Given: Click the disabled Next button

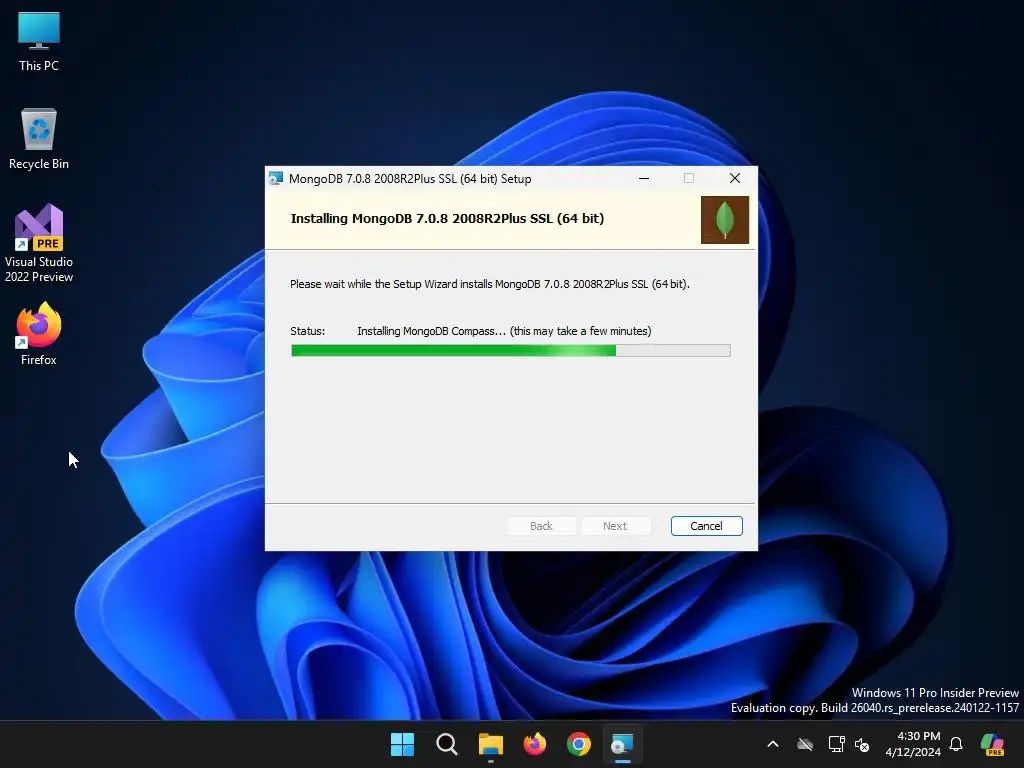Looking at the screenshot, I should tap(615, 526).
